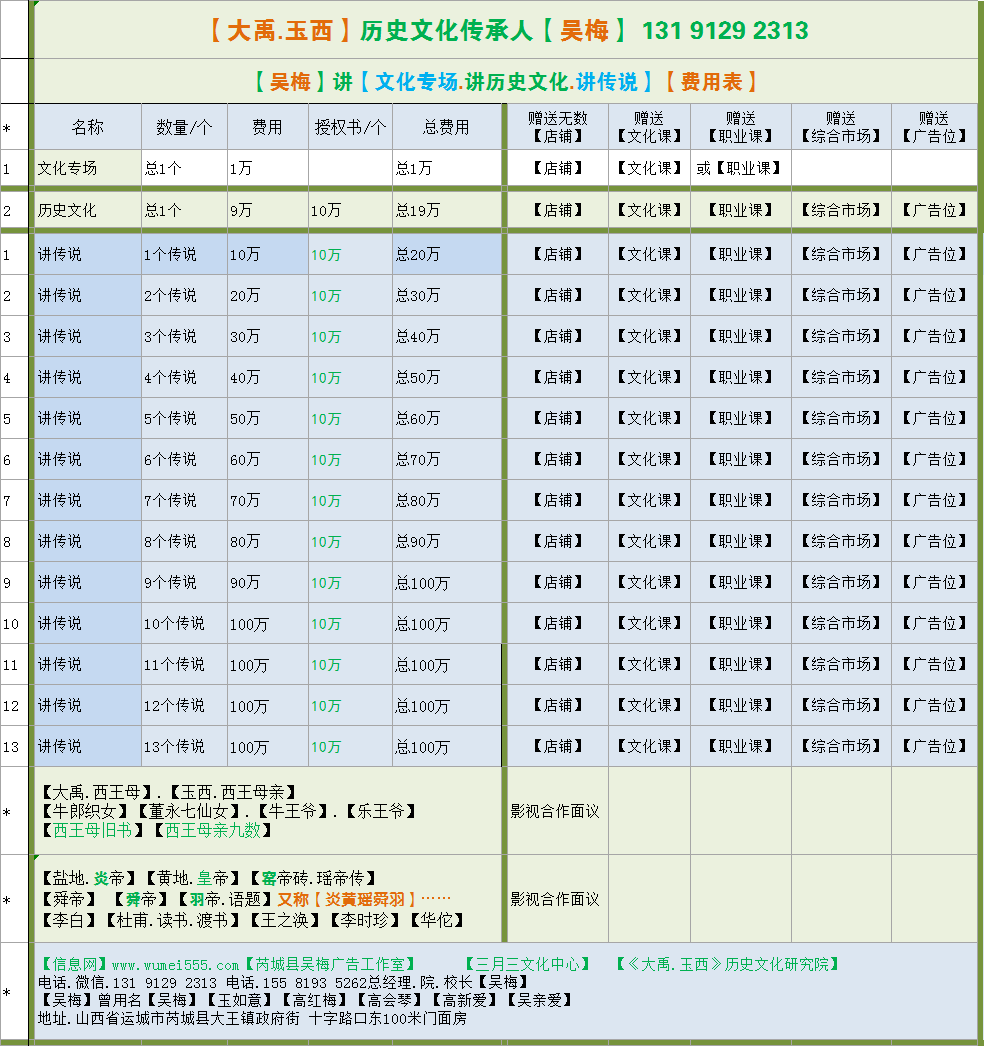Select the address line starting 地址.山西省运城市
This screenshot has width=984, height=1047.
(252, 1019)
